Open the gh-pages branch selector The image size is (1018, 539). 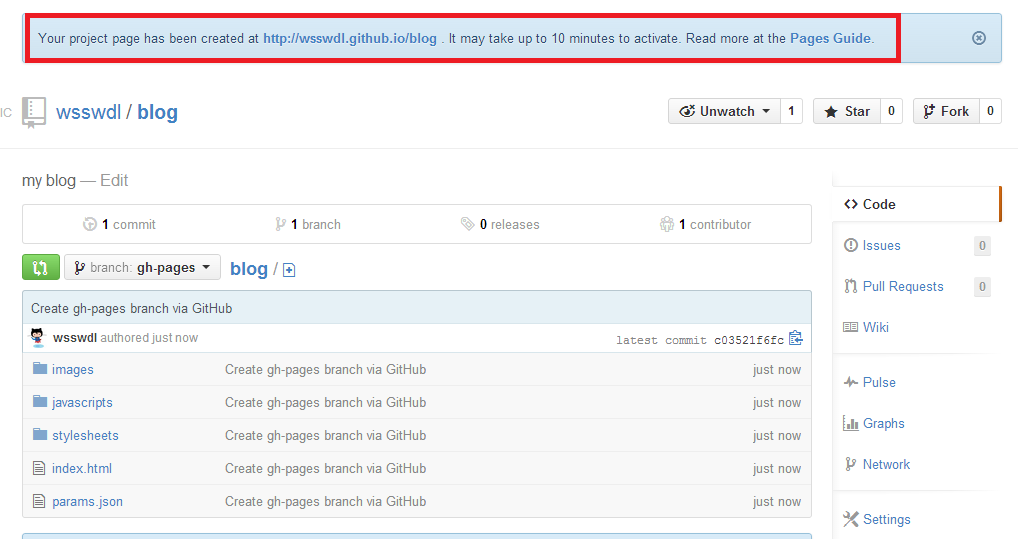143,268
